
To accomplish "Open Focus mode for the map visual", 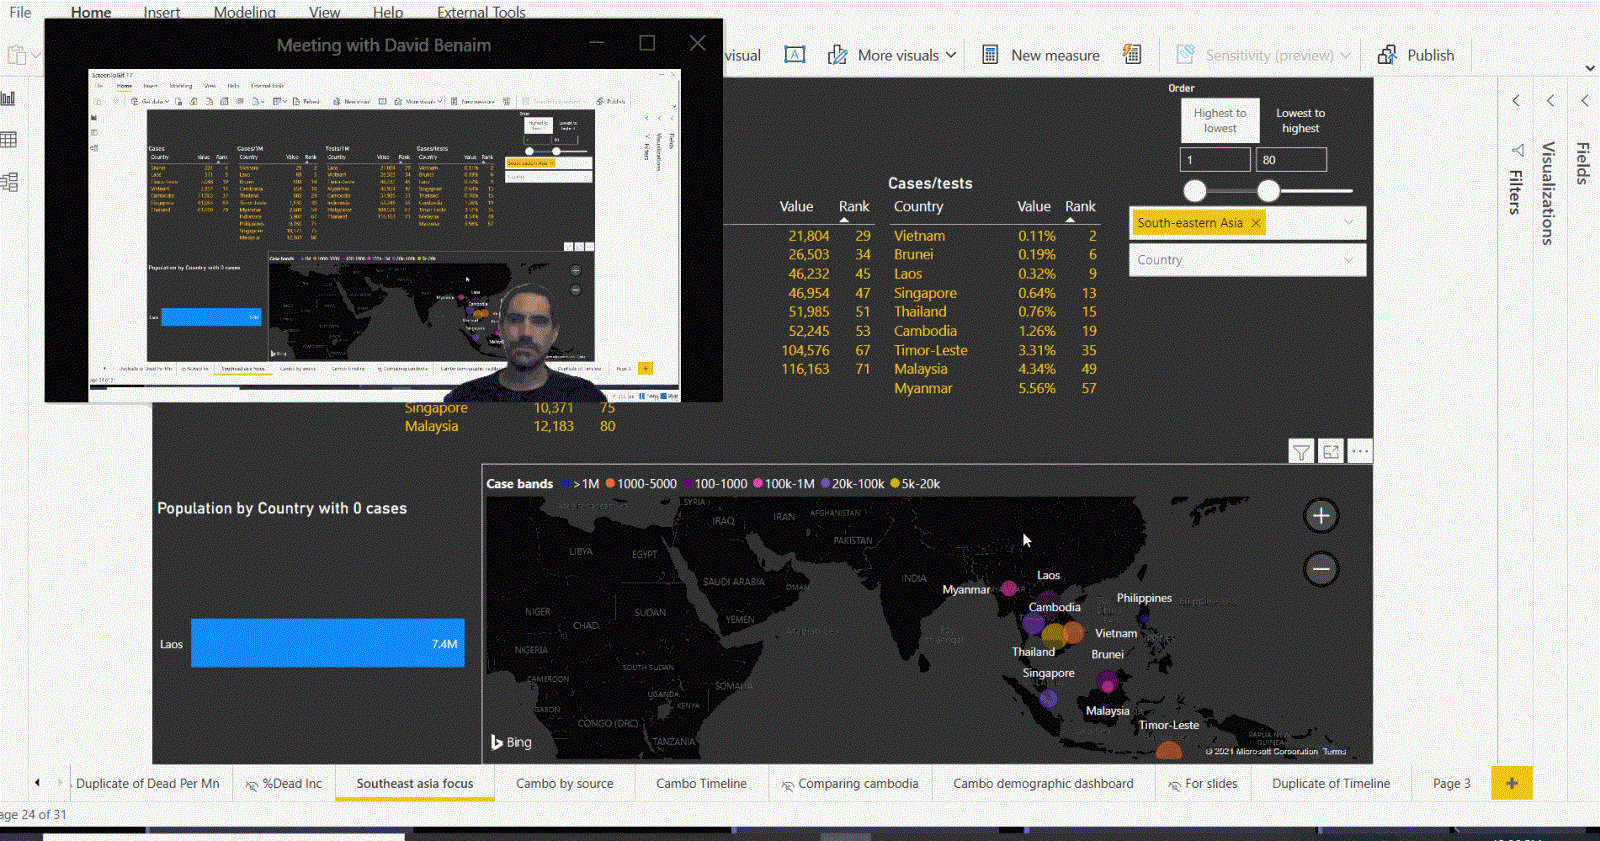I will point(1331,452).
